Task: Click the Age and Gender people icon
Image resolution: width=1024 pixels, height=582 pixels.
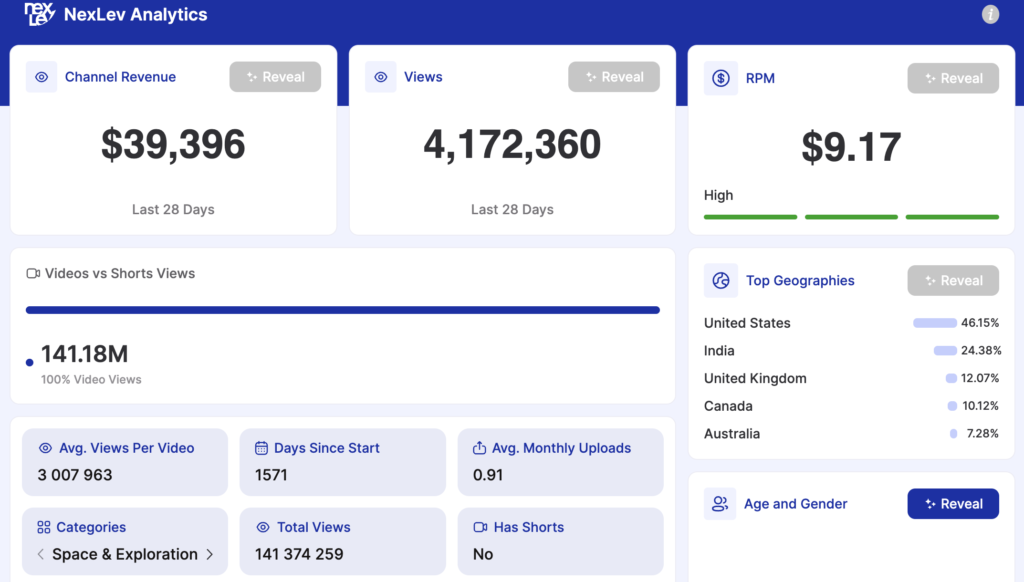Action: coord(720,504)
